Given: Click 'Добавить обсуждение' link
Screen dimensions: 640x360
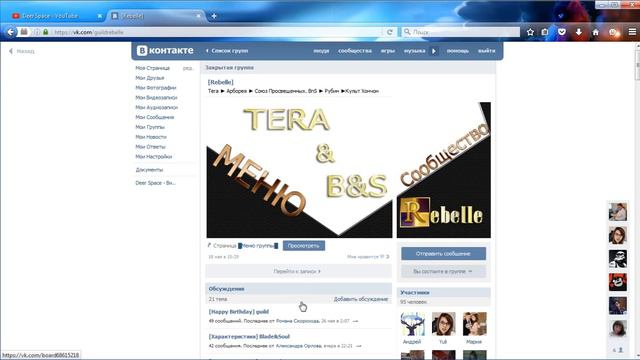Looking at the screenshot, I should tap(360, 299).
